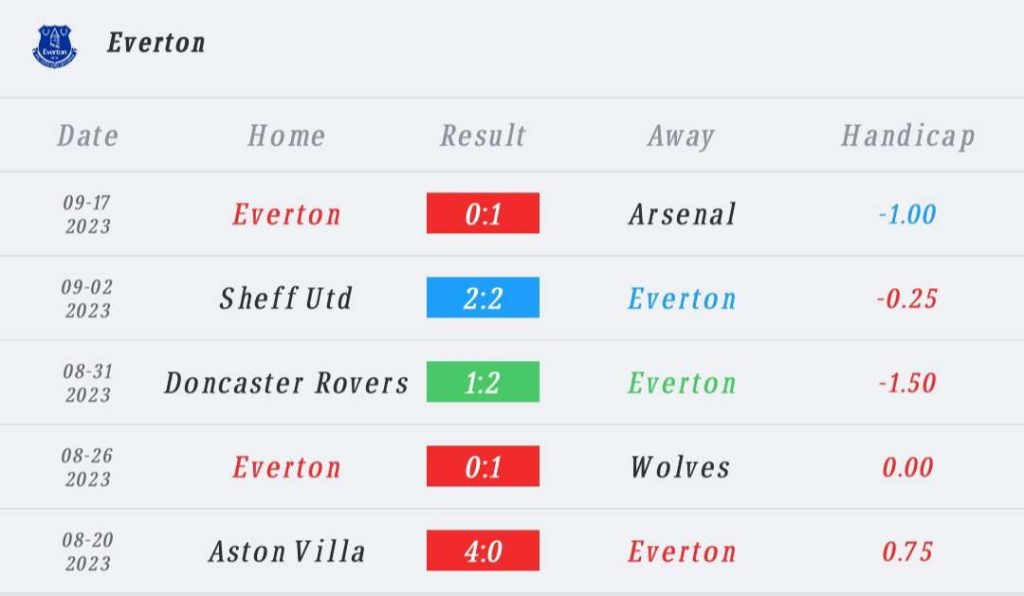Select the Handicap column header
1024x596 pixels.
tap(907, 136)
